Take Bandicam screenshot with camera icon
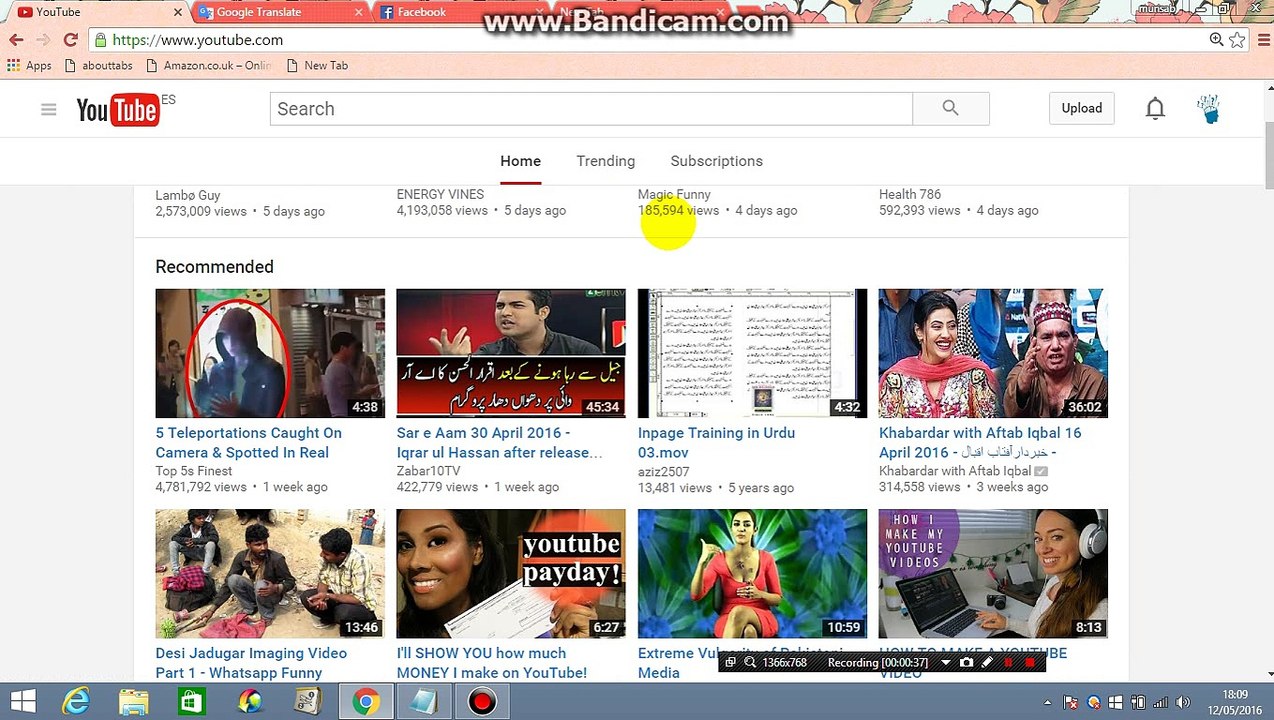The width and height of the screenshot is (1274, 720). click(x=966, y=662)
